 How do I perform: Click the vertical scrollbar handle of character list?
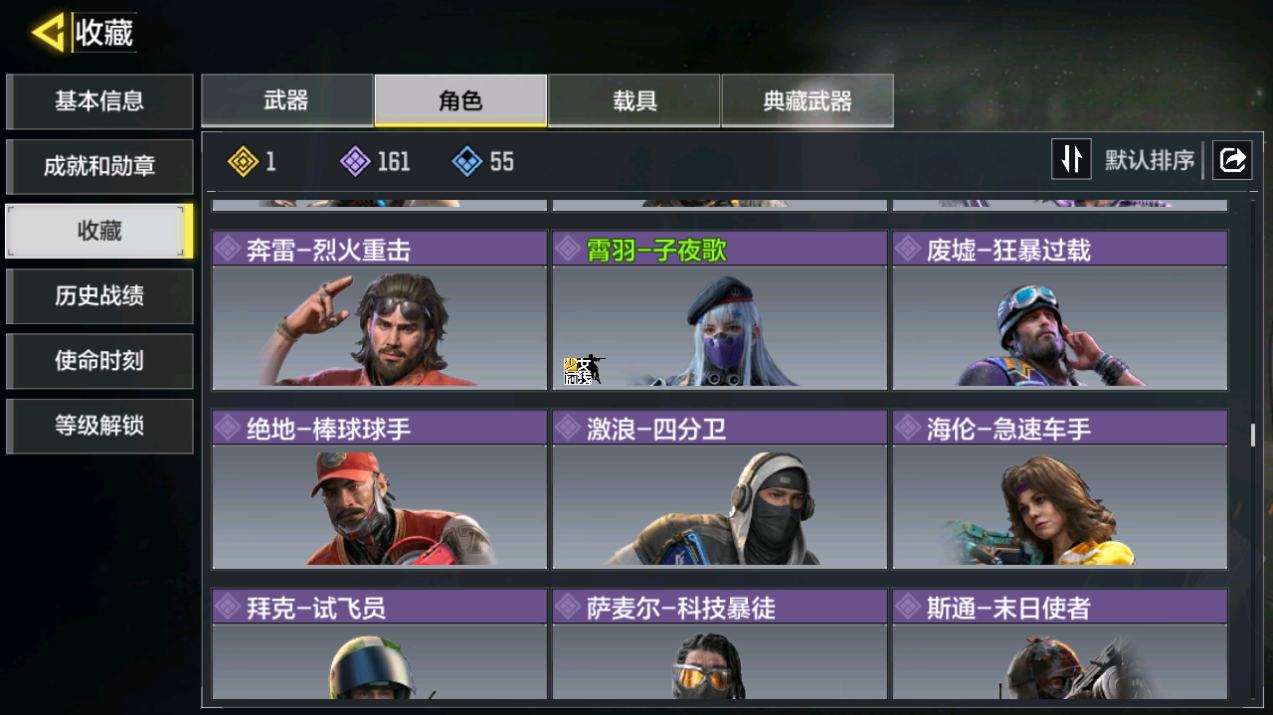pyautogui.click(x=1252, y=434)
